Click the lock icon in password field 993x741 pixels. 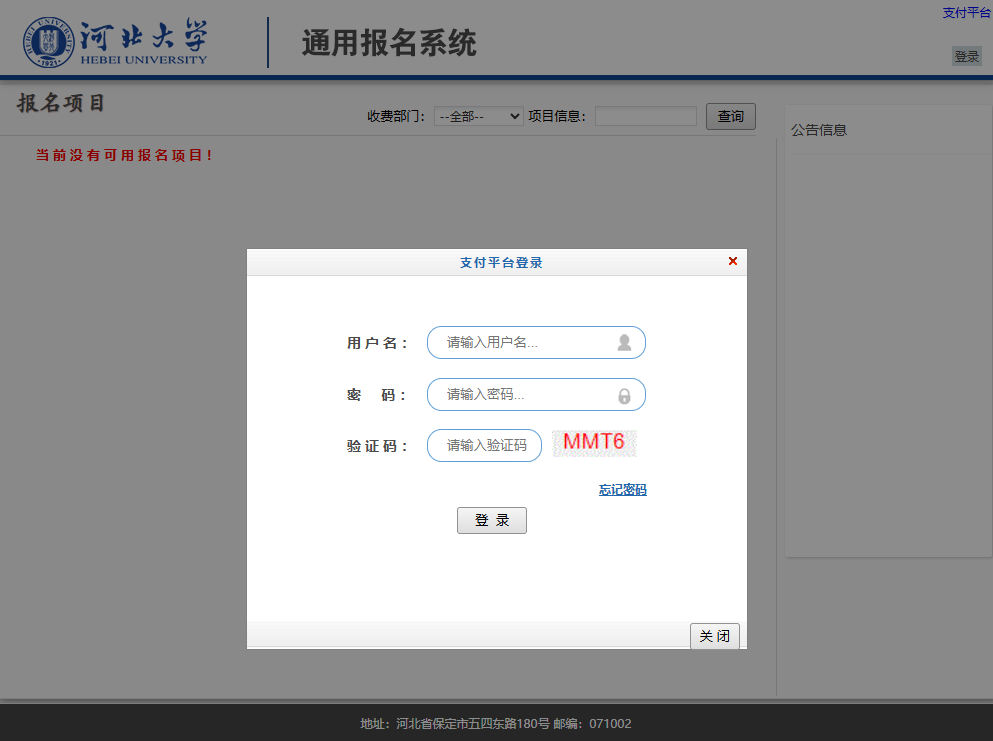624,396
